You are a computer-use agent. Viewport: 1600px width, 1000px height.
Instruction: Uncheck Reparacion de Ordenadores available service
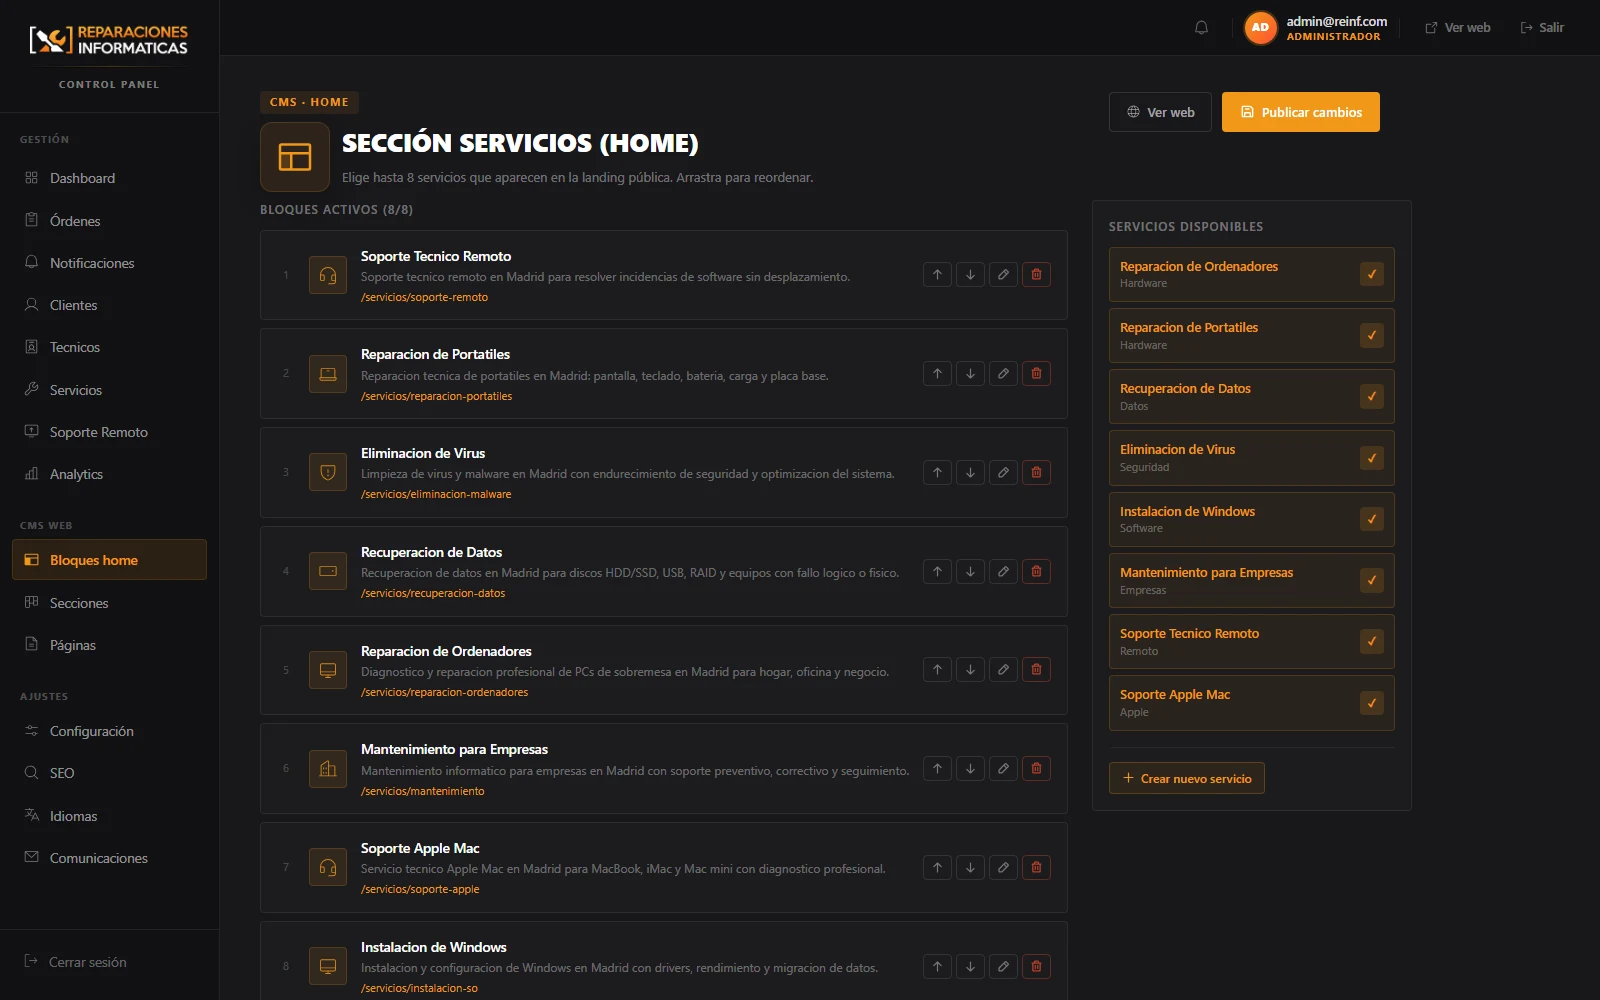coord(1372,274)
